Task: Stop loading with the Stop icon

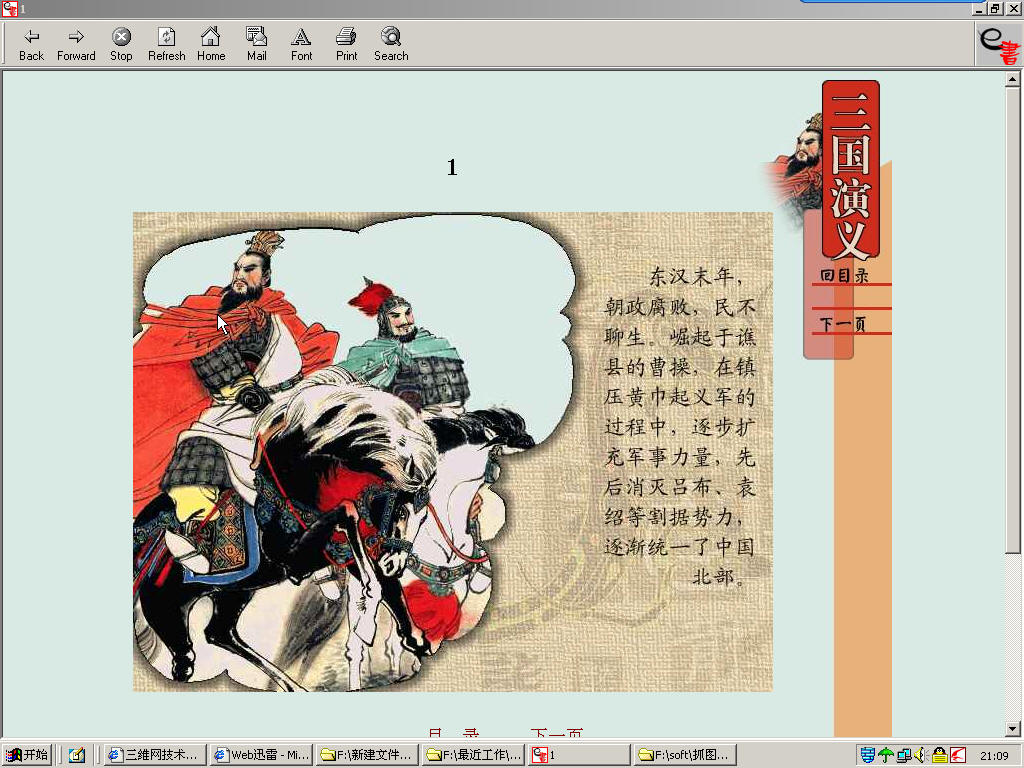Action: pos(121,44)
